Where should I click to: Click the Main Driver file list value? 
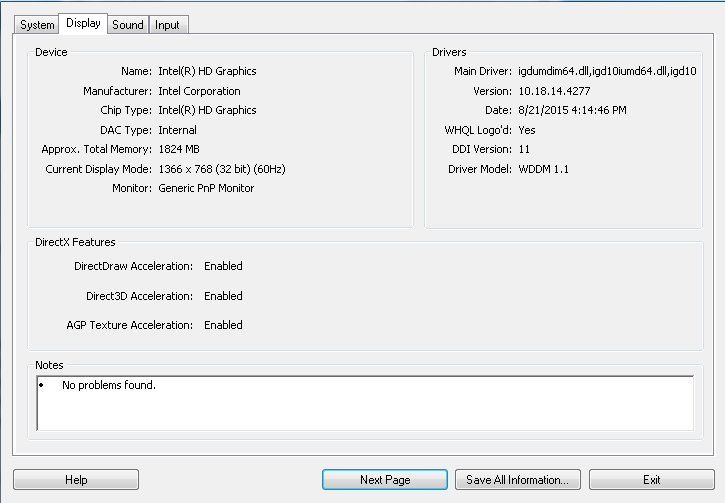(x=607, y=71)
